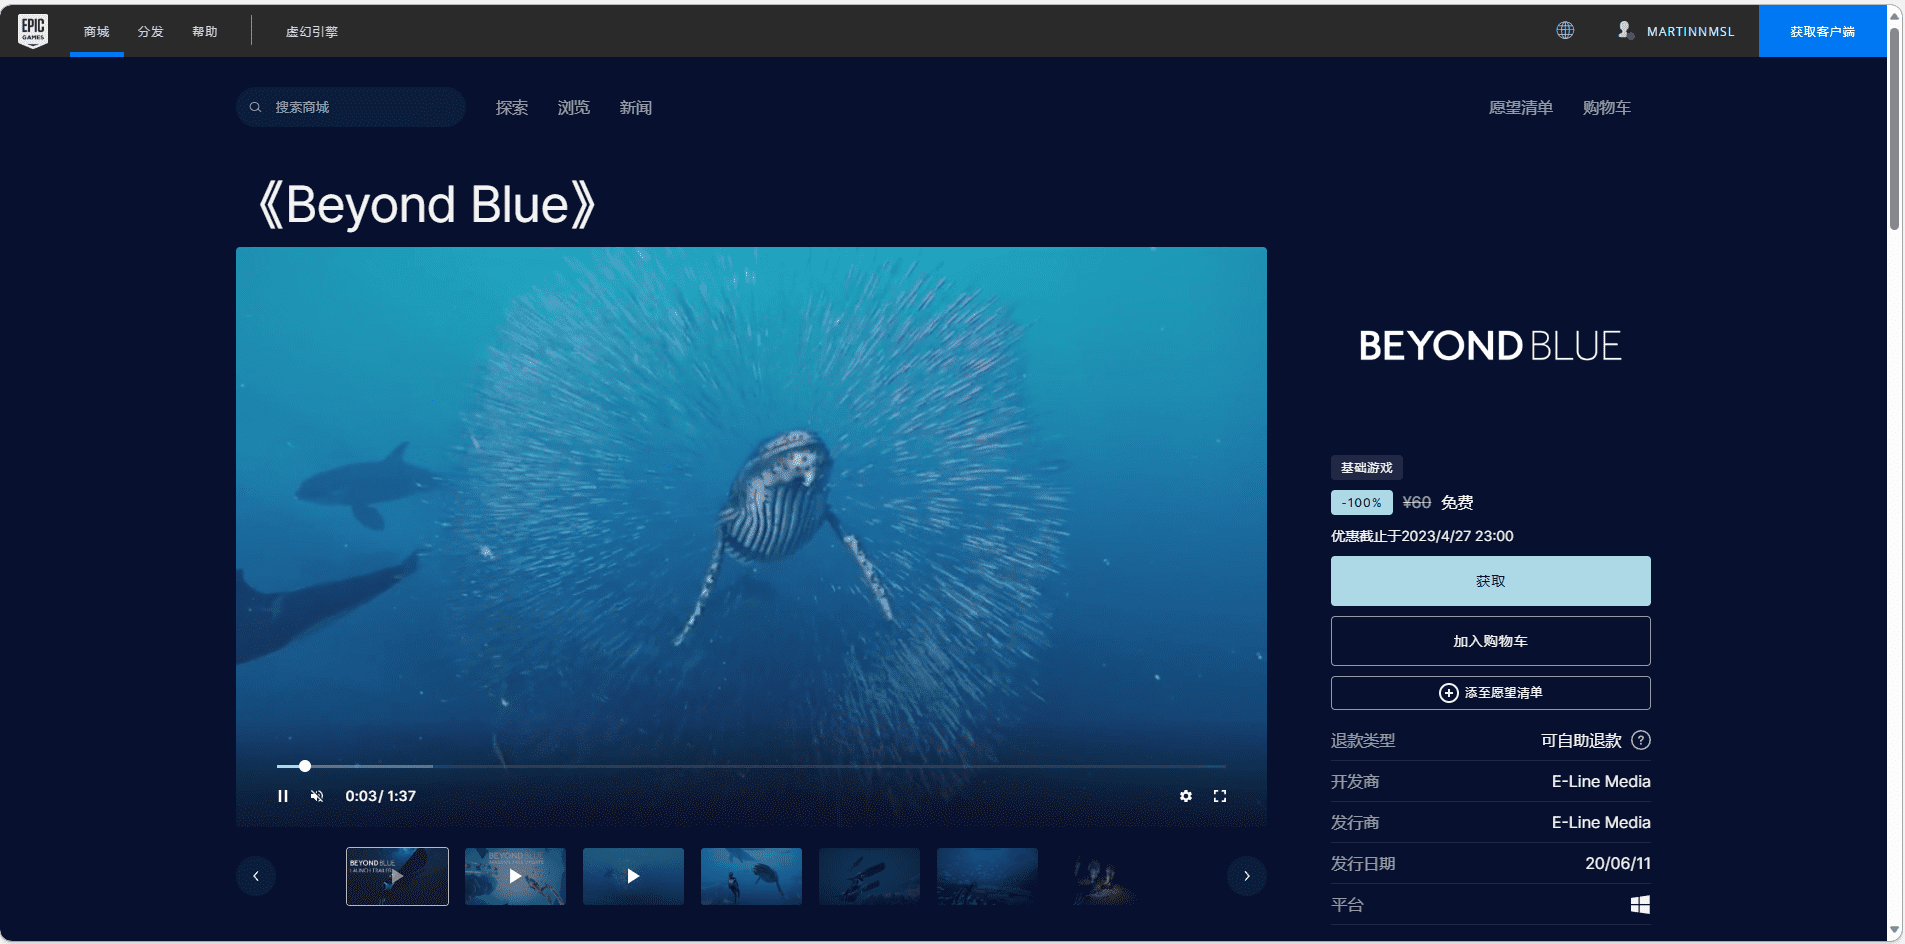Open 愿望清单 wishlist link
This screenshot has width=1905, height=944.
(x=1520, y=107)
